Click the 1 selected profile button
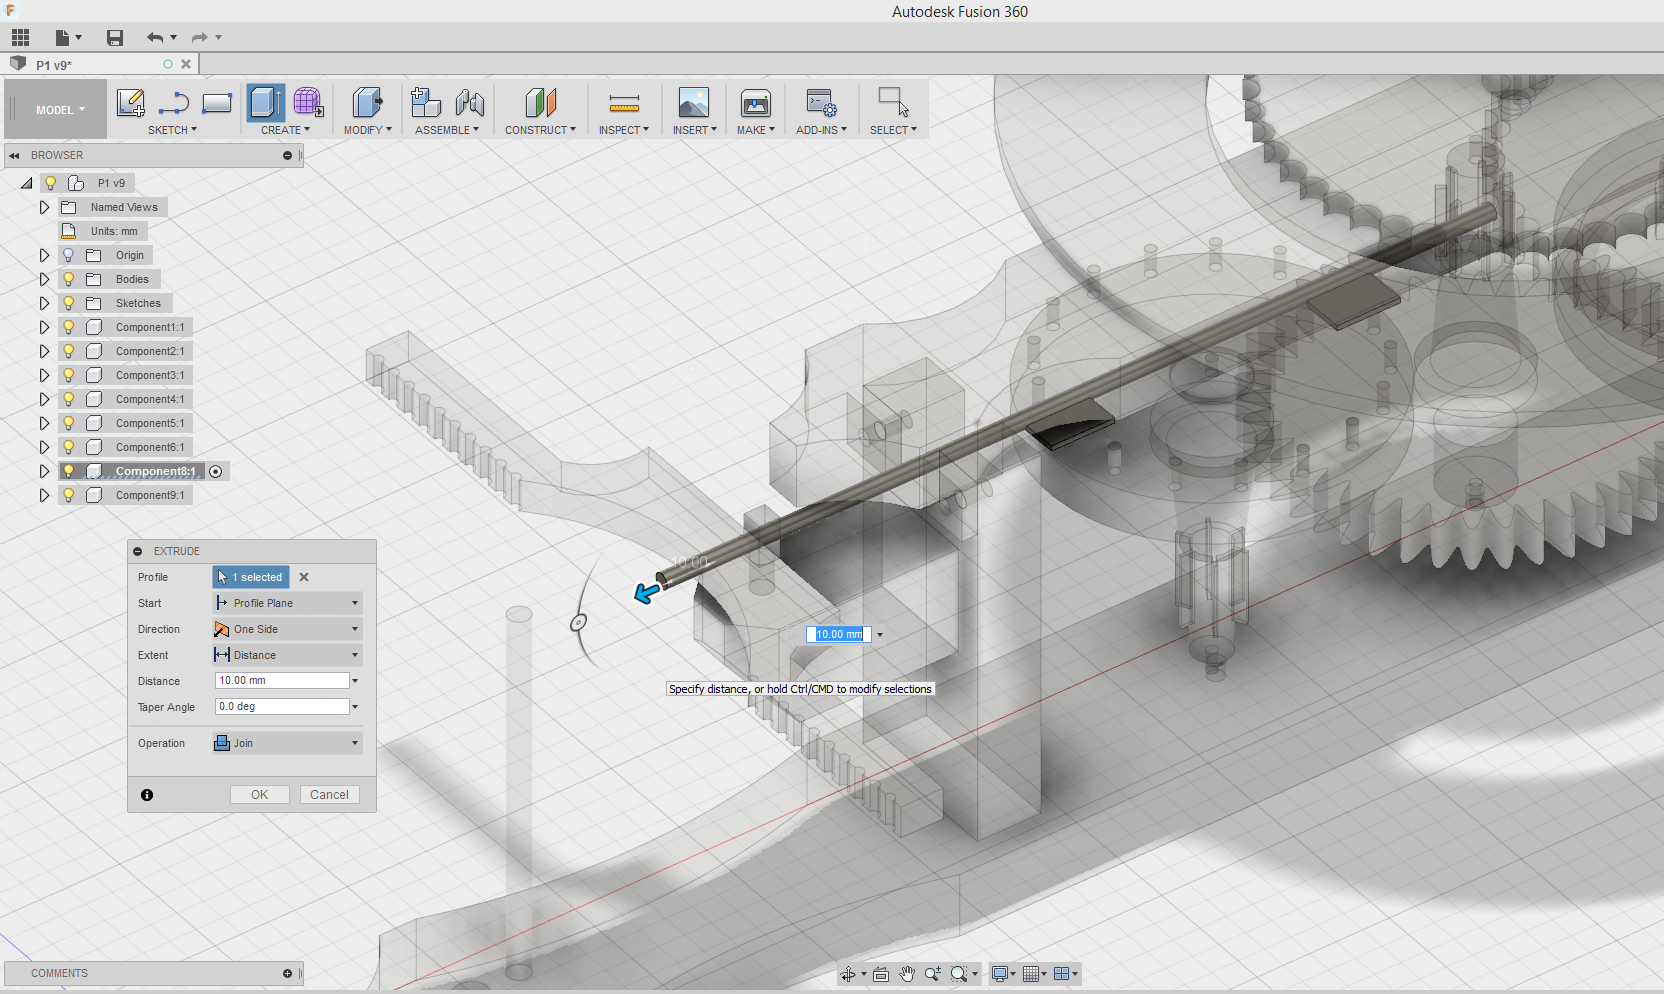Image resolution: width=1664 pixels, height=994 pixels. click(x=251, y=577)
